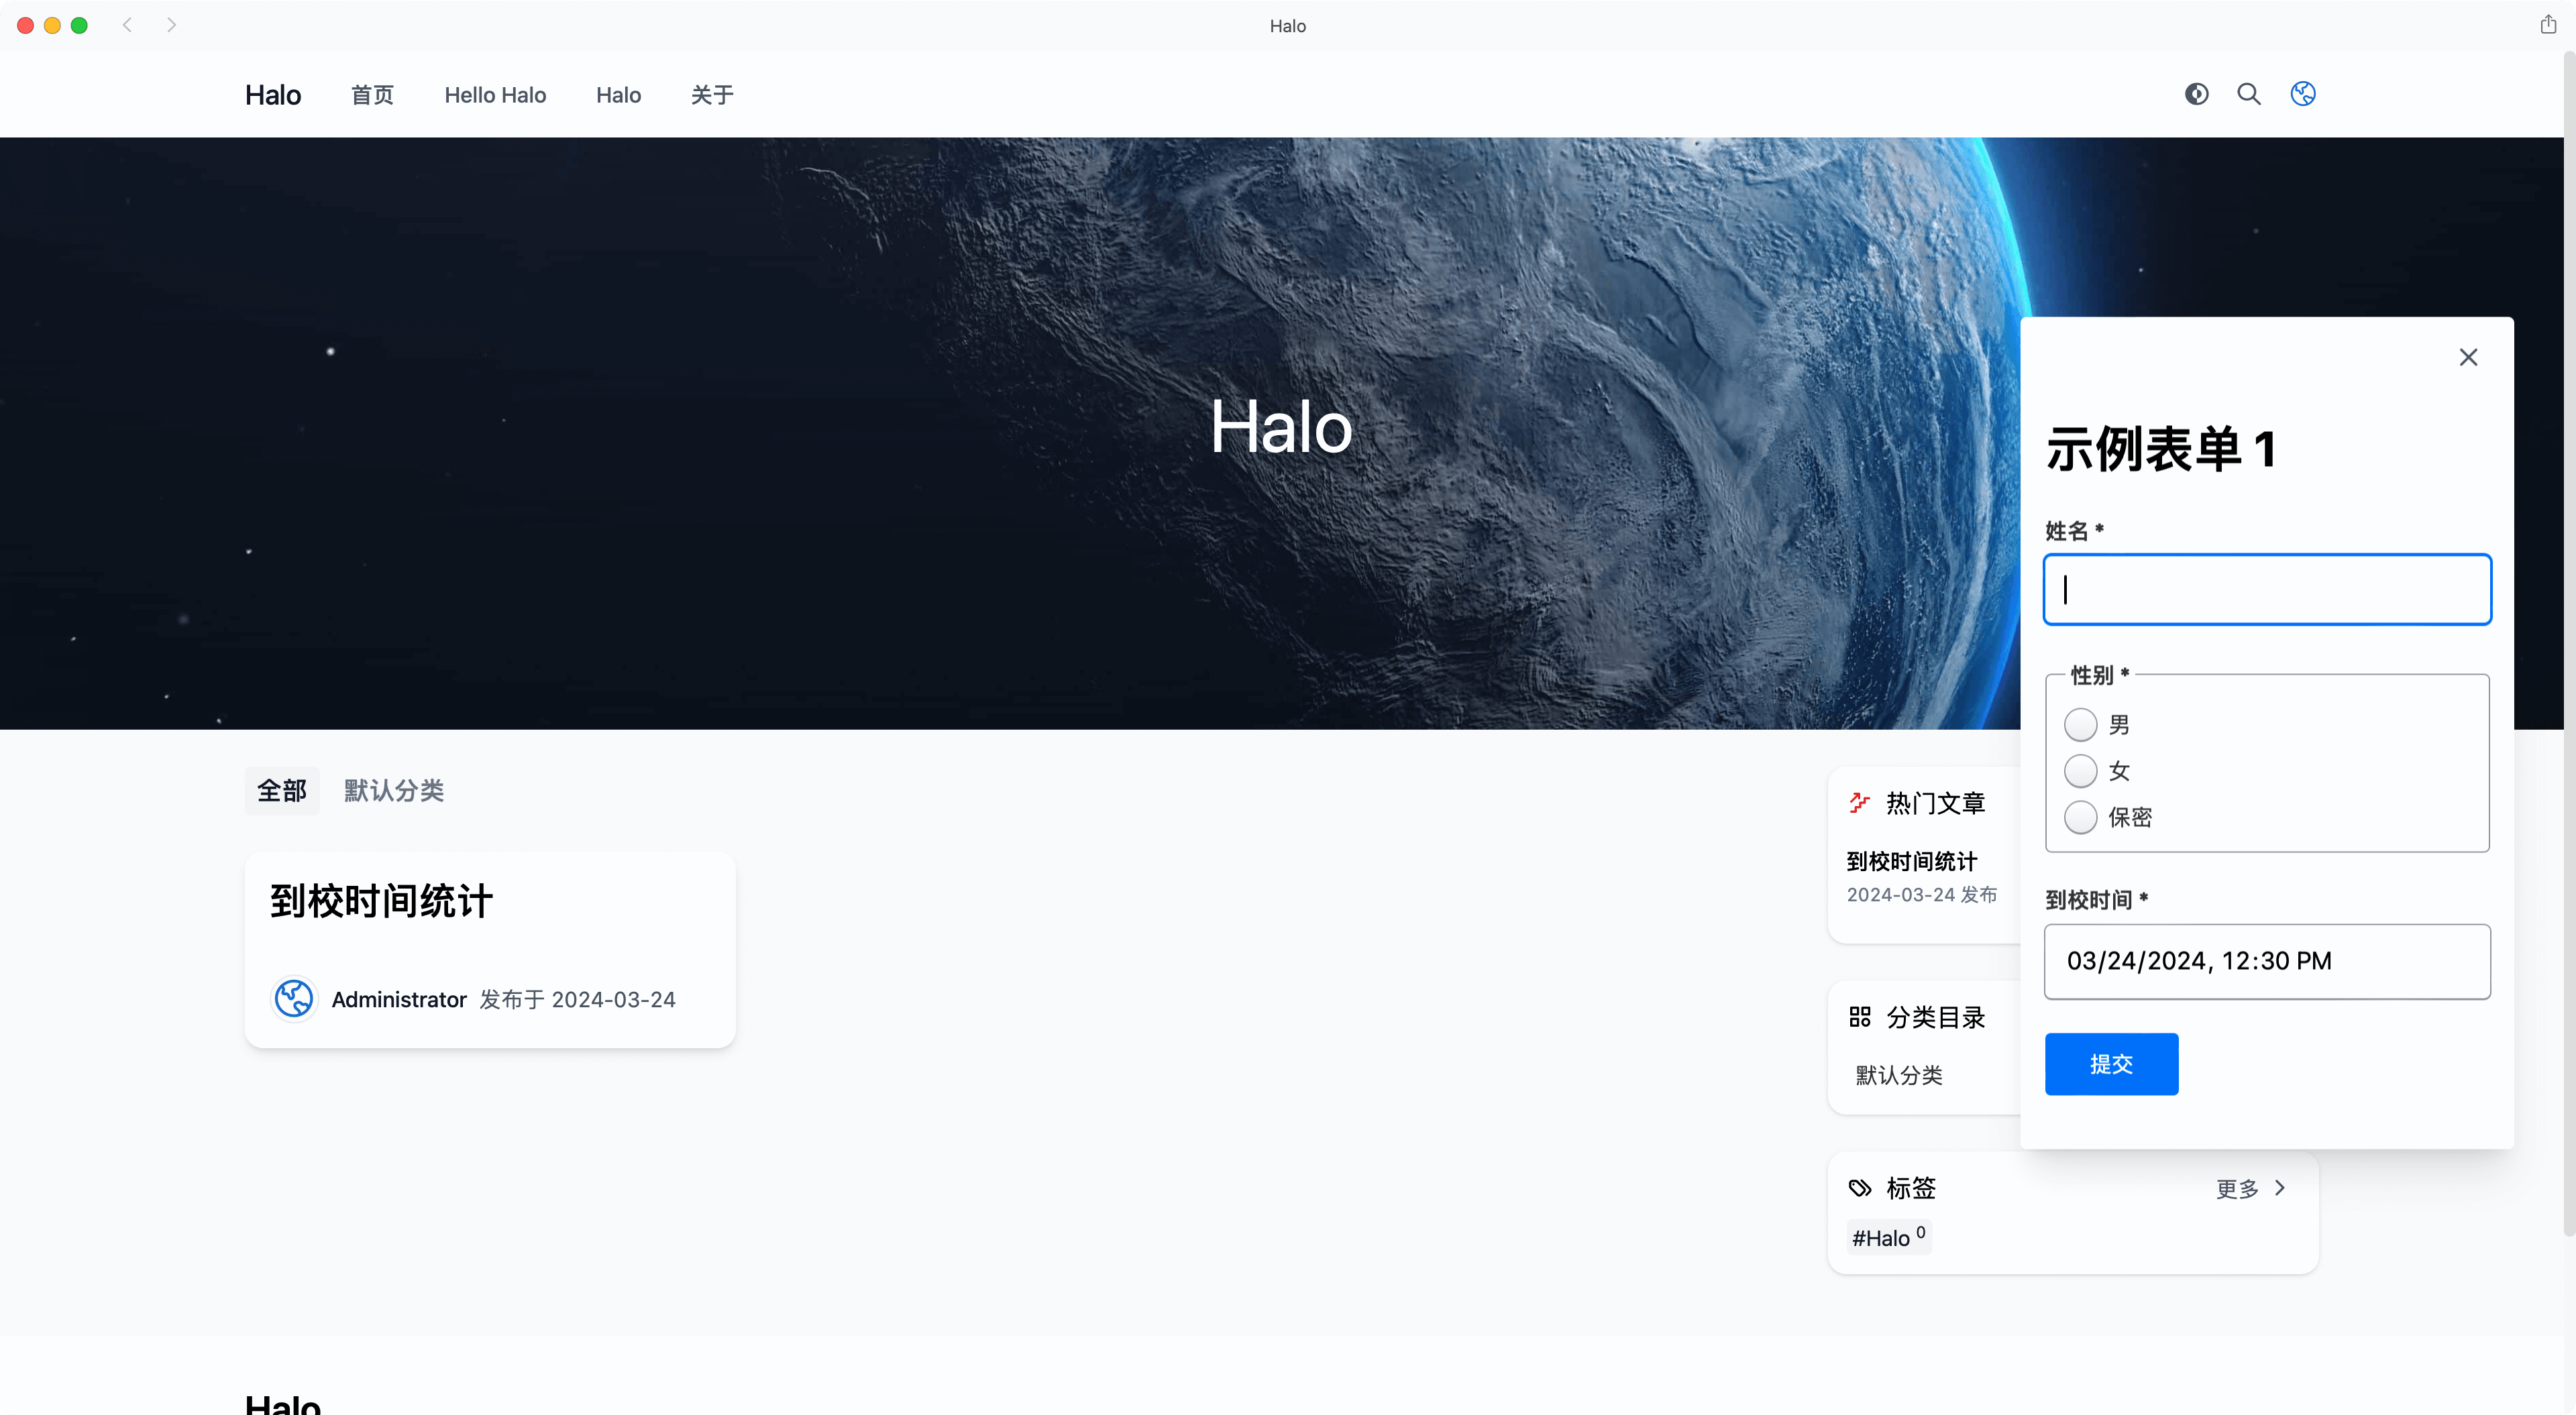
Task: Expand the 更多 tags section
Action: tap(2250, 1187)
